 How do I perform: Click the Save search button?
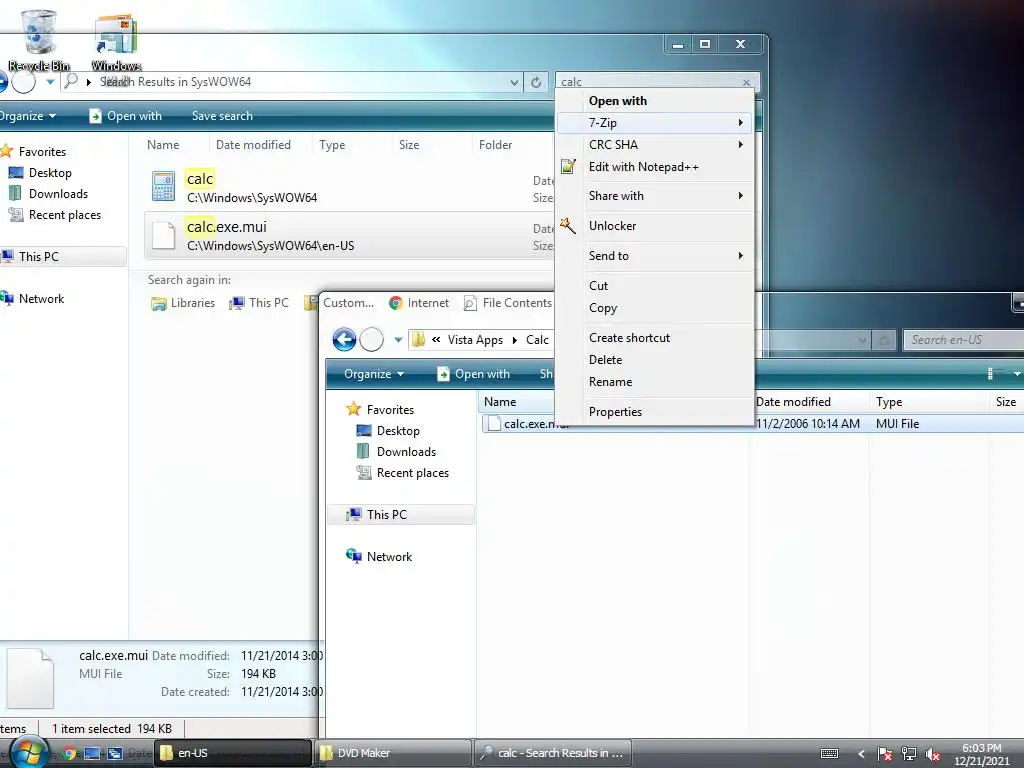(x=222, y=116)
